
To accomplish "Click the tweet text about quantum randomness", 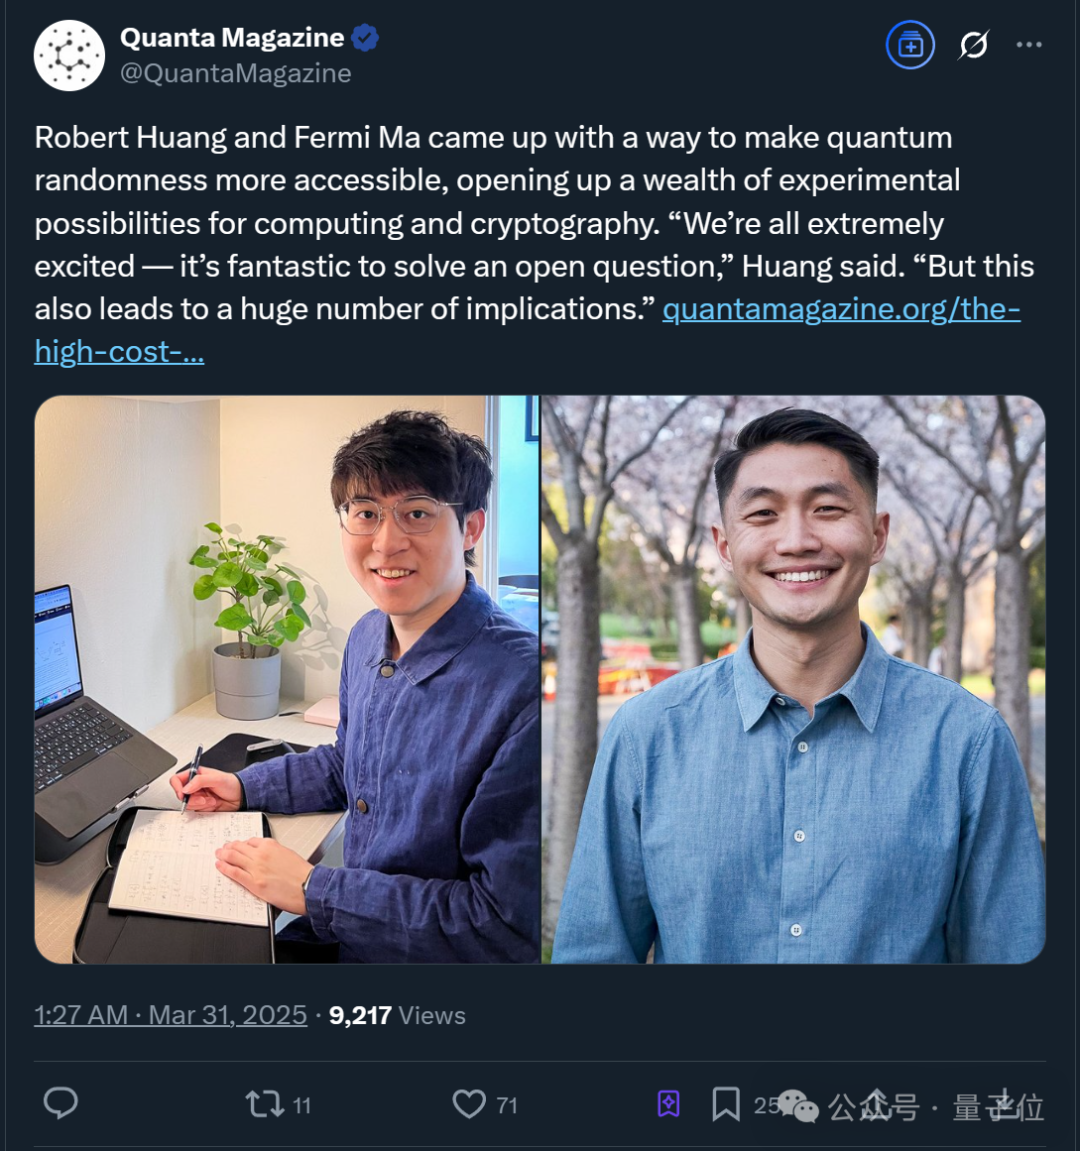I will coord(534,223).
